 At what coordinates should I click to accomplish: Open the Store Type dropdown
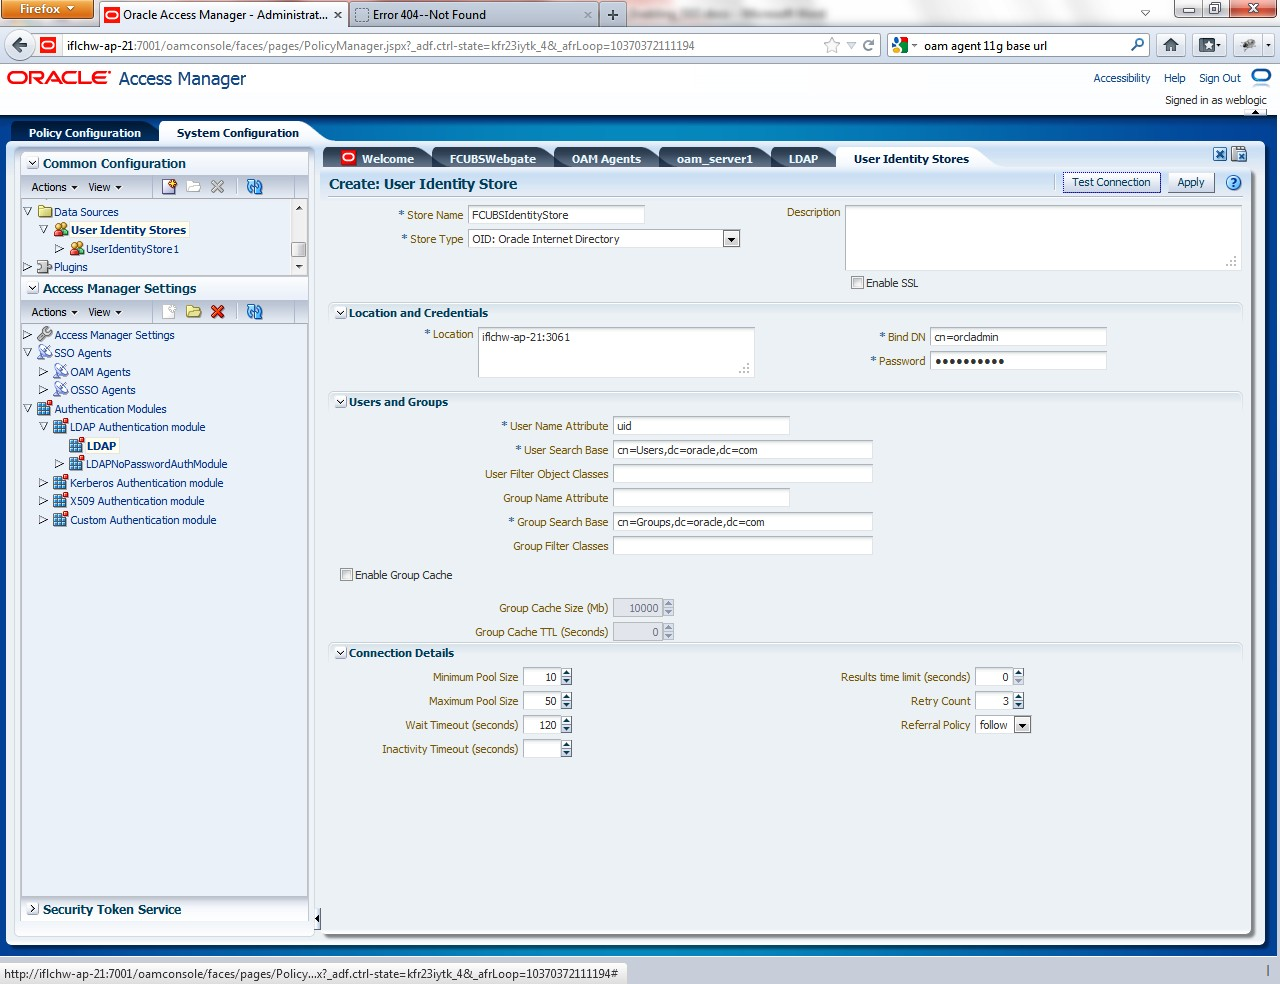pos(732,239)
